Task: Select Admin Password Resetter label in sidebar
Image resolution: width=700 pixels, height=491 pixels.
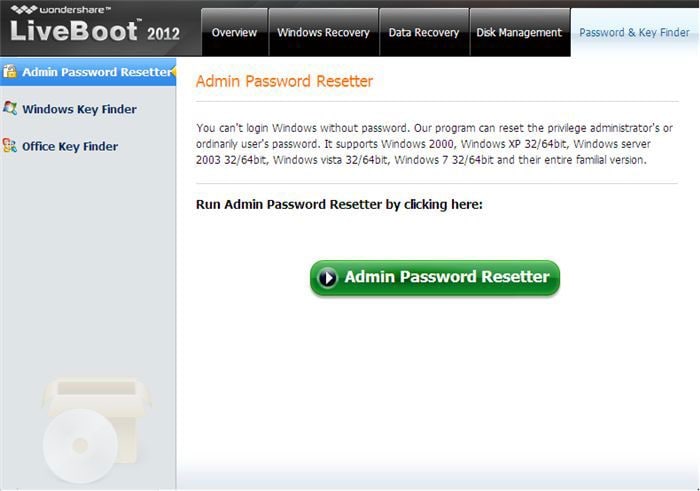Action: 95,72
